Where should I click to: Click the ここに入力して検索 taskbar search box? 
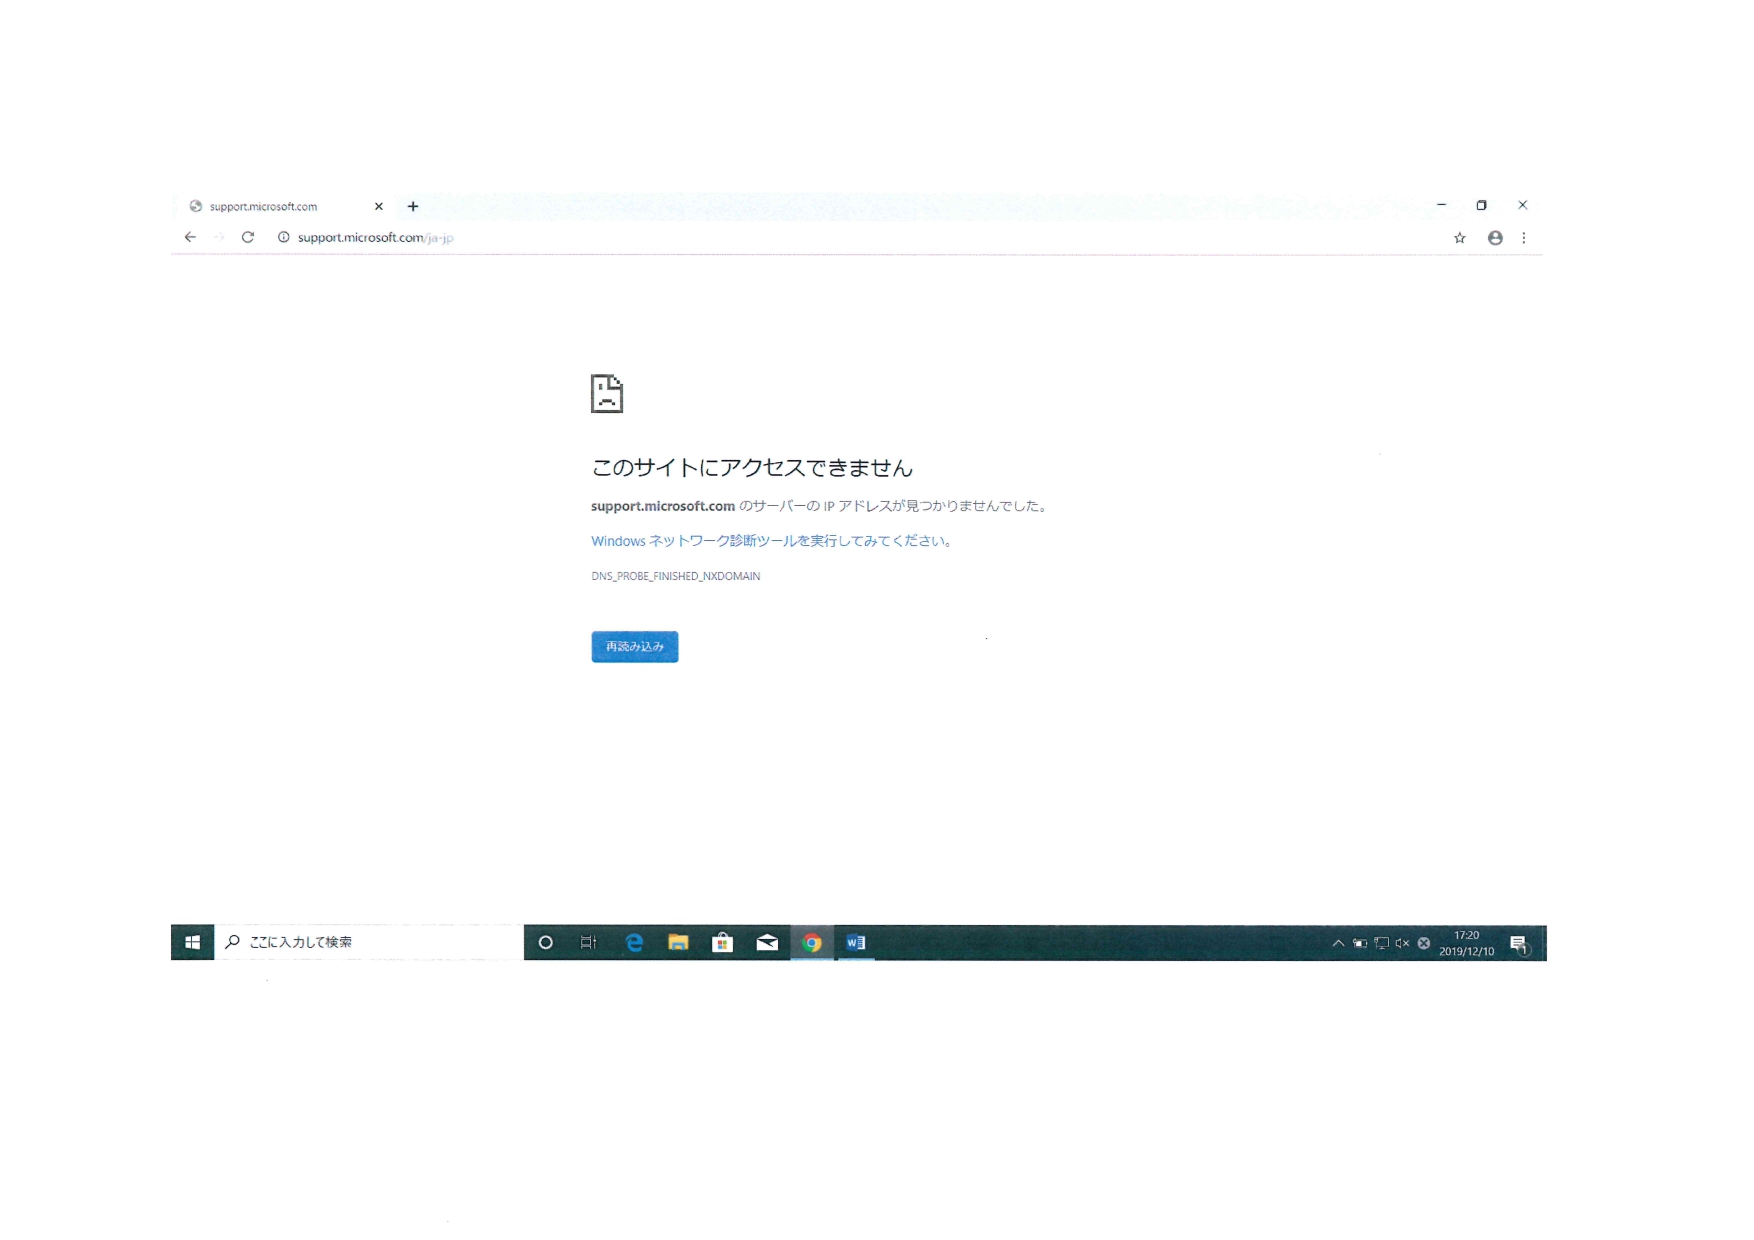point(369,942)
